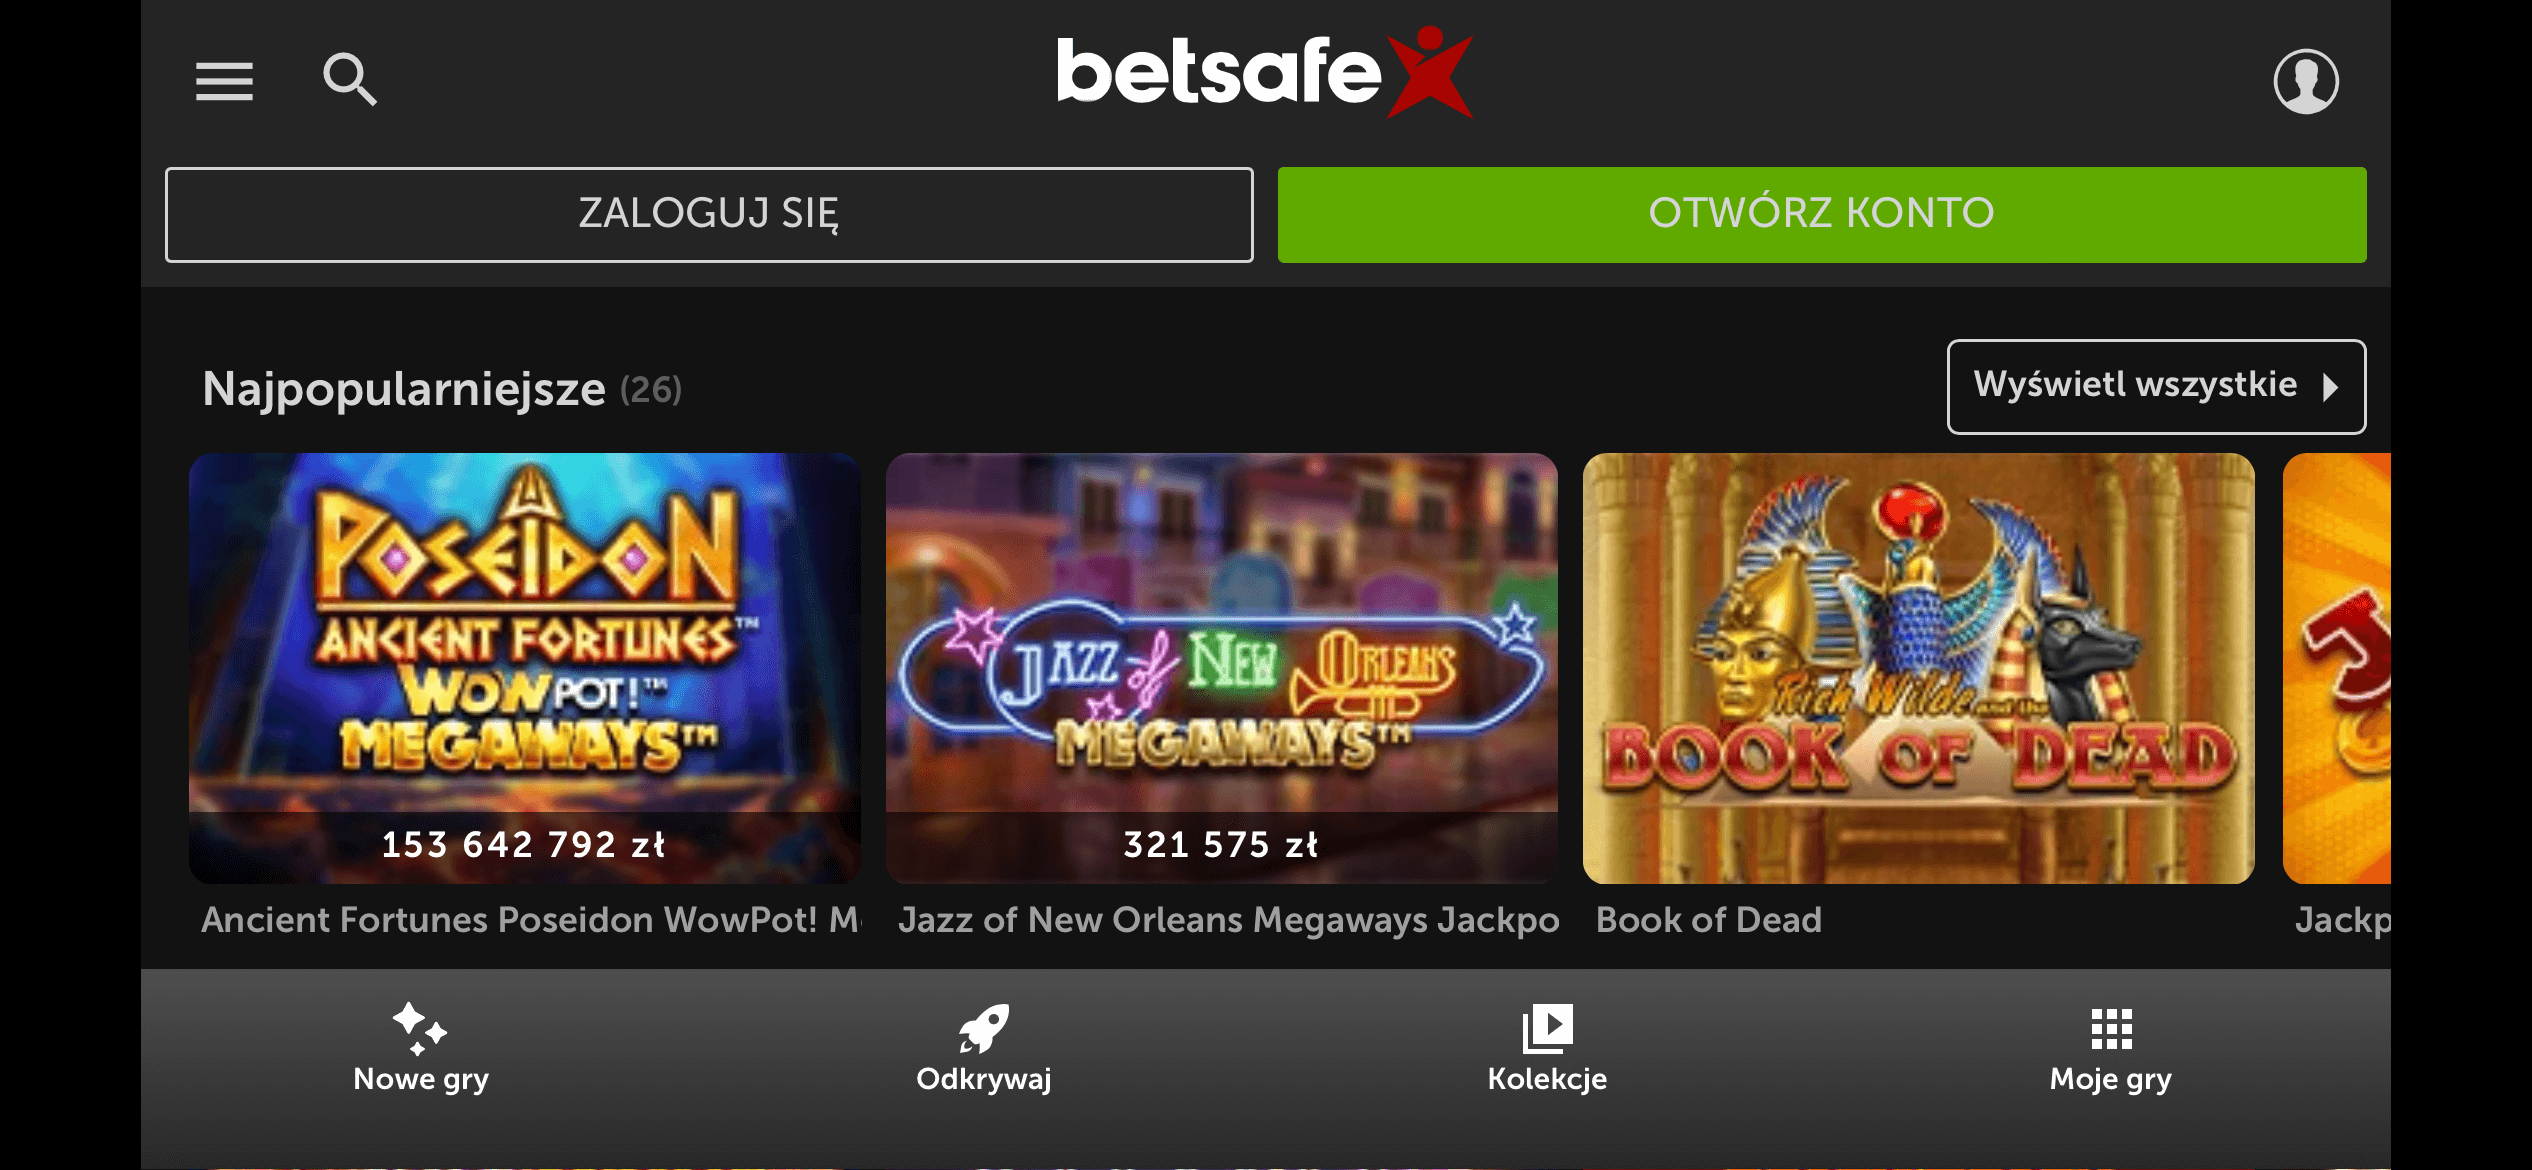Click the 321 575 zł jackpot amount
The width and height of the screenshot is (2532, 1170).
(x=1221, y=845)
